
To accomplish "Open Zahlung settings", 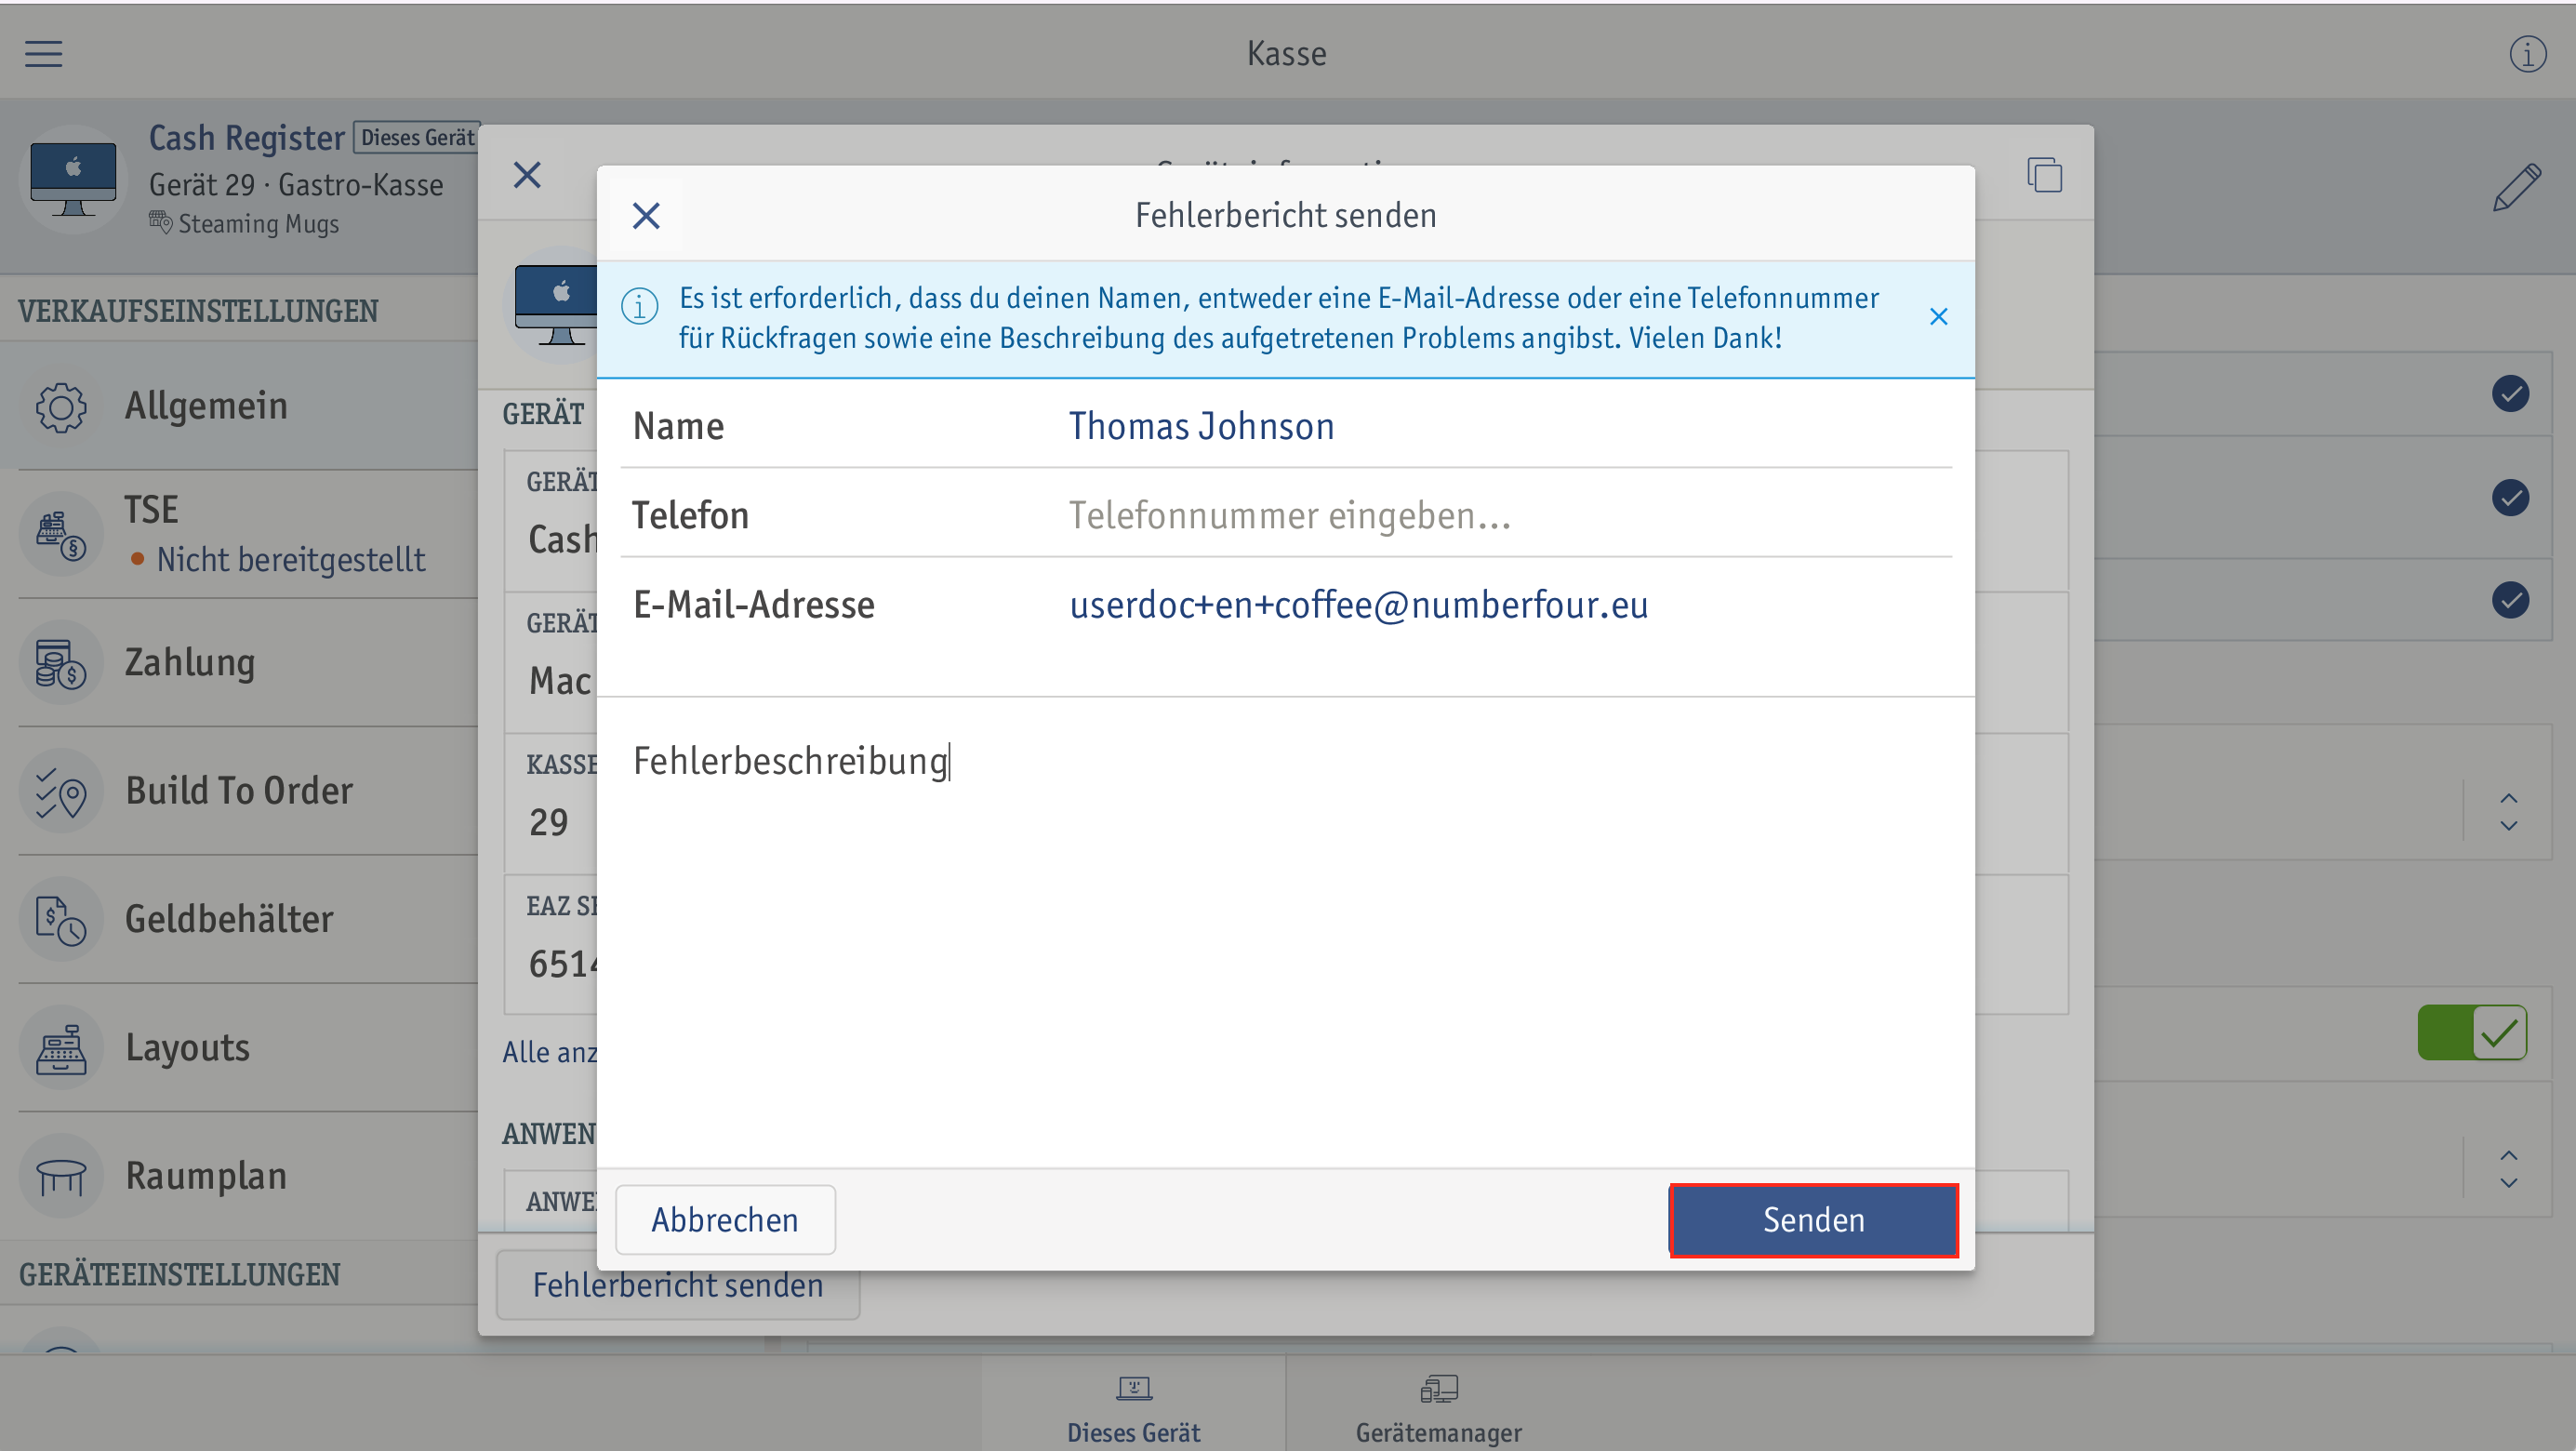I will pyautogui.click(x=240, y=662).
